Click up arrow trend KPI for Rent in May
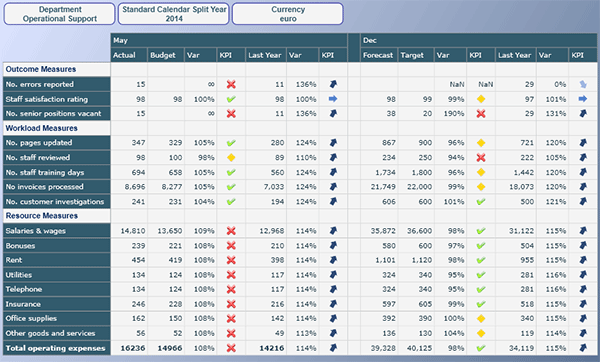600x362 pixels. 333,260
